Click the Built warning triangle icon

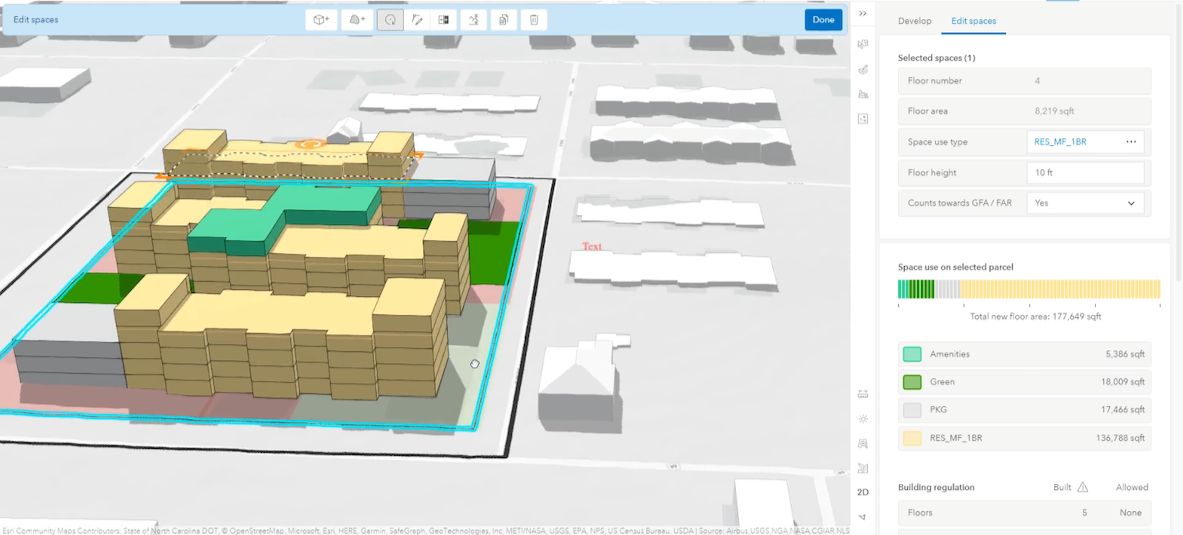(1082, 487)
